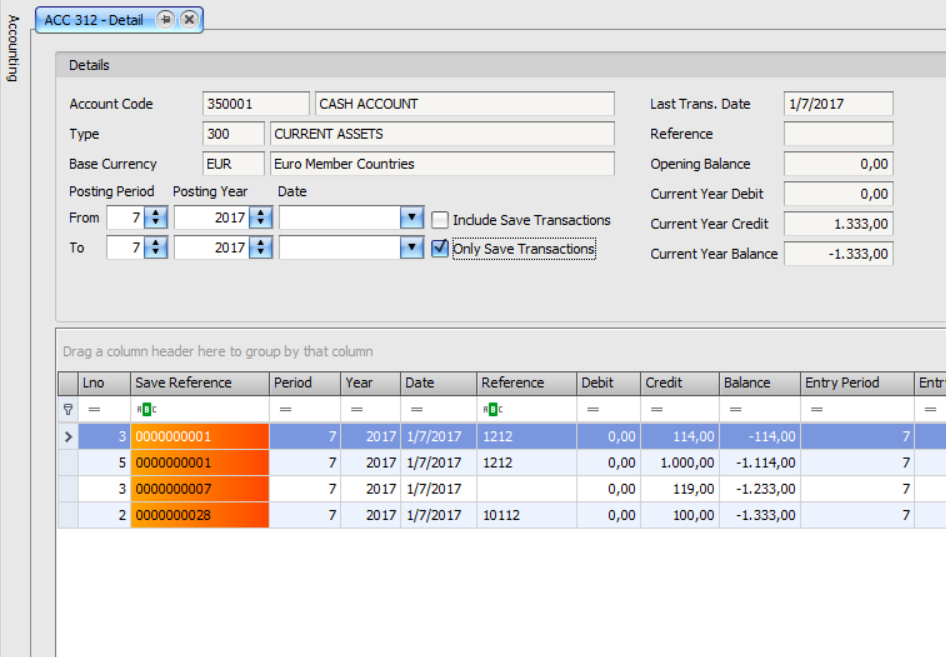This screenshot has width=946, height=657.
Task: Click the Reference column filter operator icon
Action: click(493, 409)
